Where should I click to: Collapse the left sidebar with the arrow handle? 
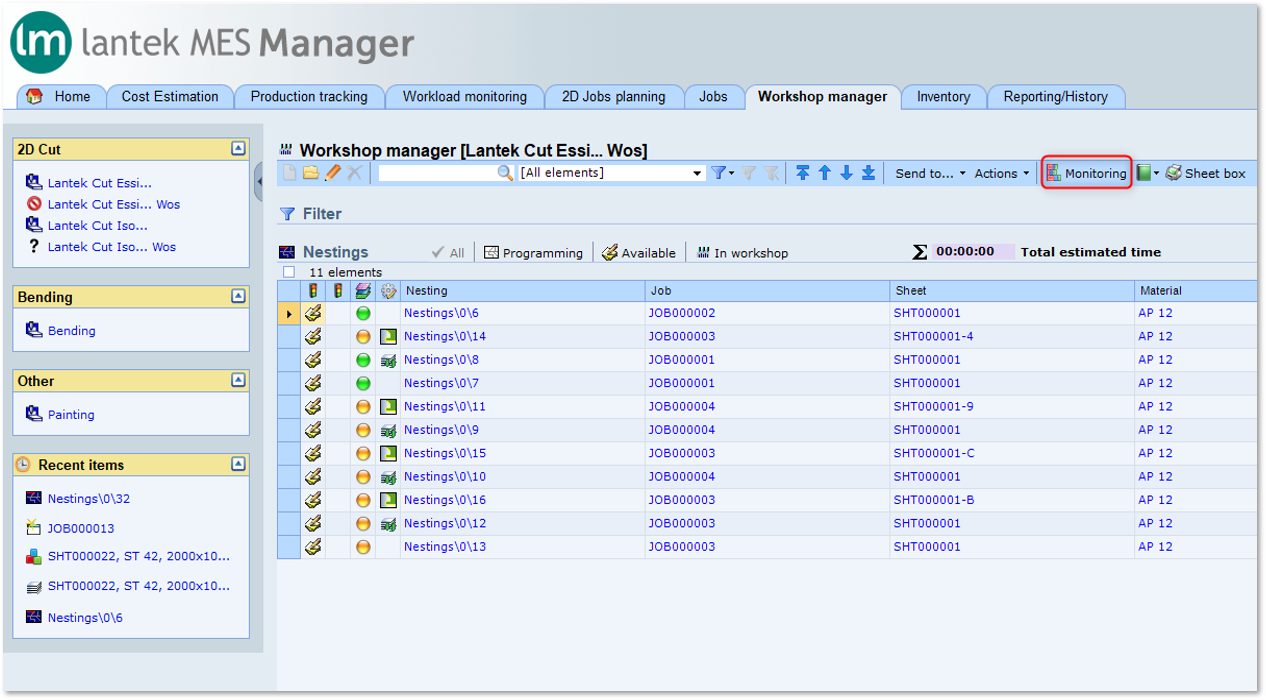pos(259,181)
